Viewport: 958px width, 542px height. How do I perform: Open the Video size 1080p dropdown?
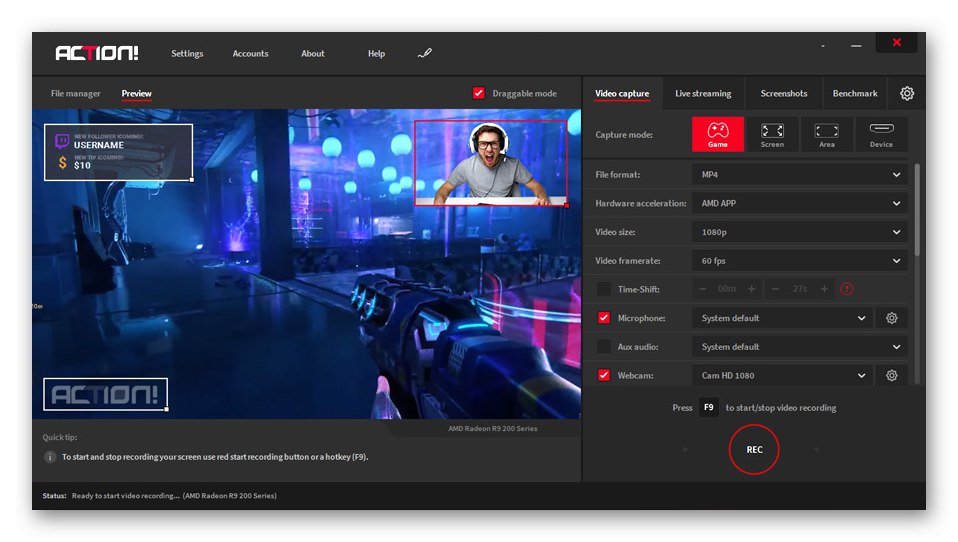coord(799,232)
